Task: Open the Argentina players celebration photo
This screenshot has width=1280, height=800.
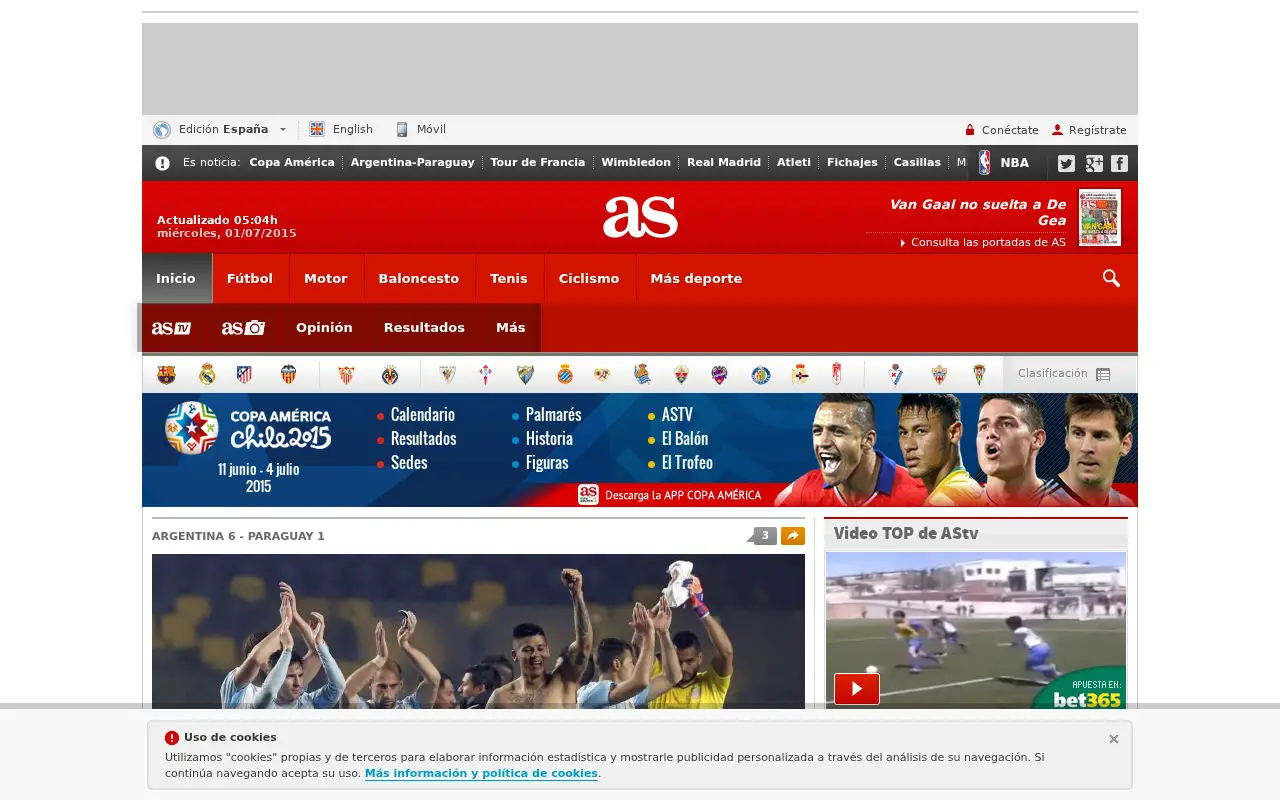Action: 478,632
